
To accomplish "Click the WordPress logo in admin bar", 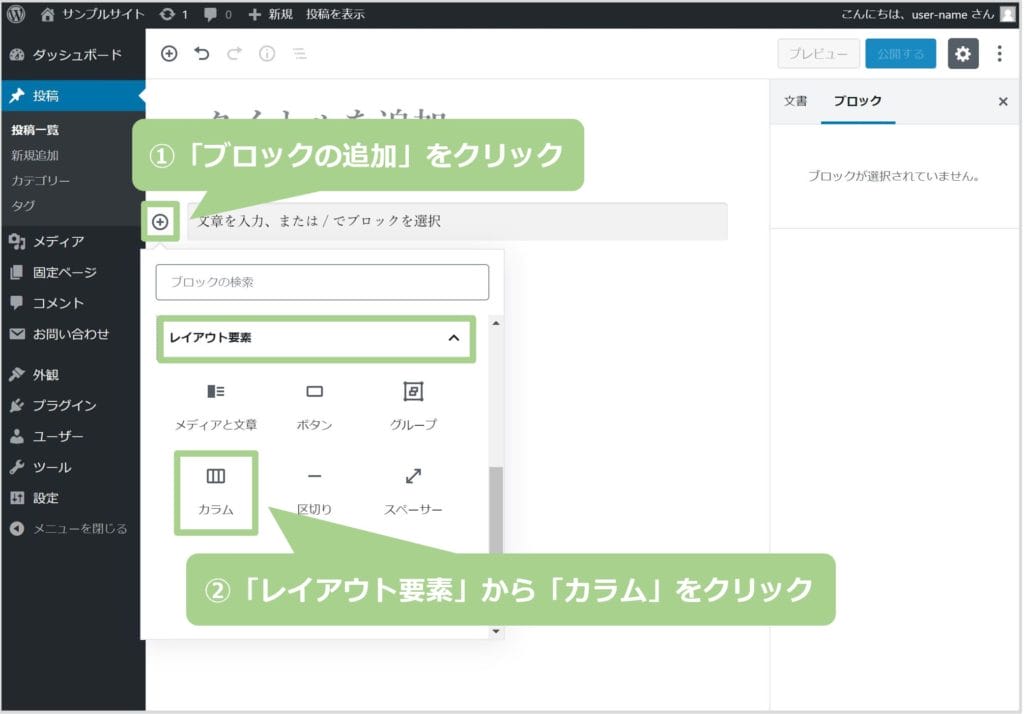I will [16, 14].
